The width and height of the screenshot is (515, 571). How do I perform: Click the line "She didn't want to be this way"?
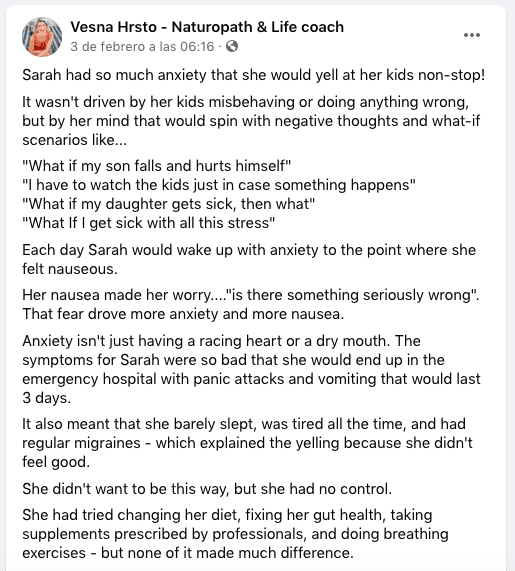tap(207, 489)
